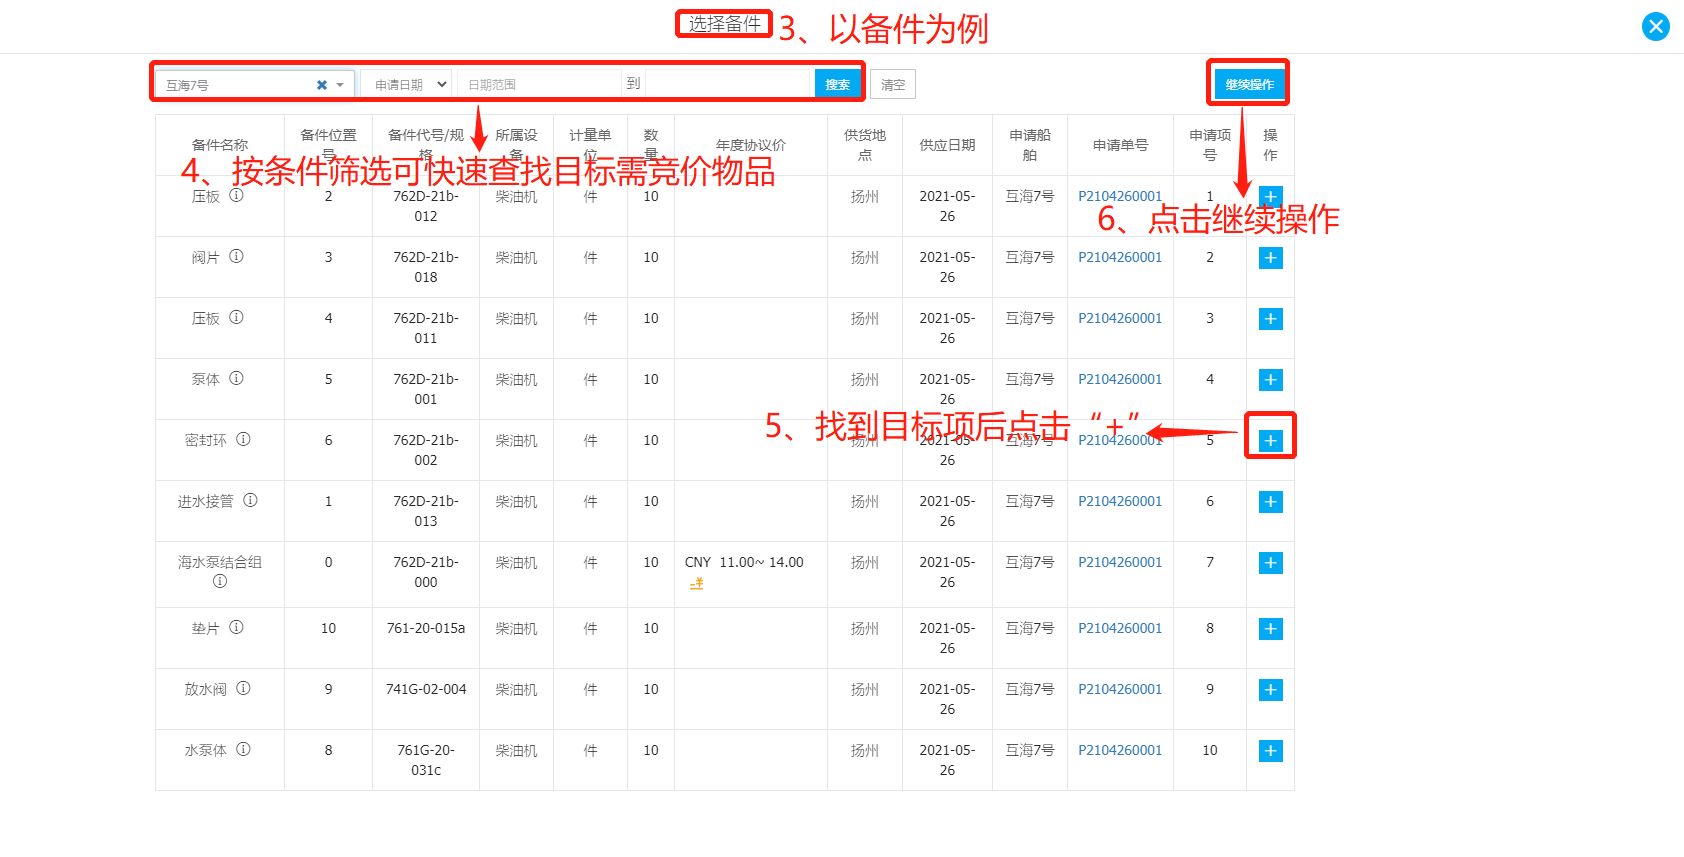
Task: Select 柴油机 cell in 垫片 row
Action: click(516, 638)
